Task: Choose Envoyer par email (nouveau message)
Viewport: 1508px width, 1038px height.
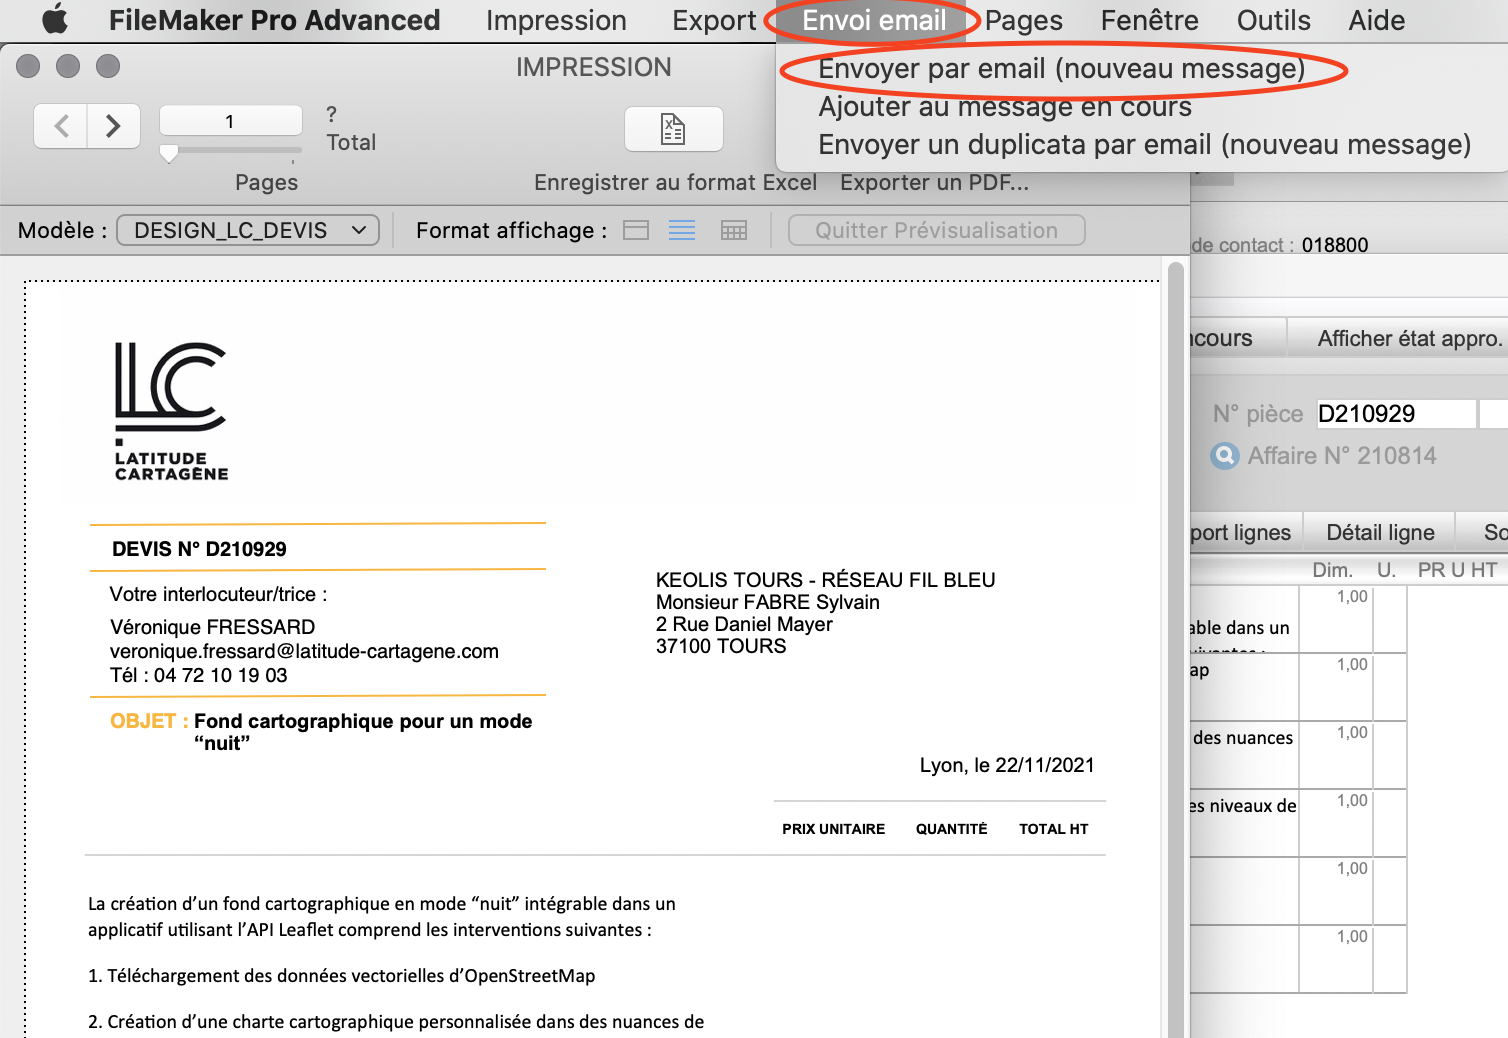Action: coord(1061,69)
